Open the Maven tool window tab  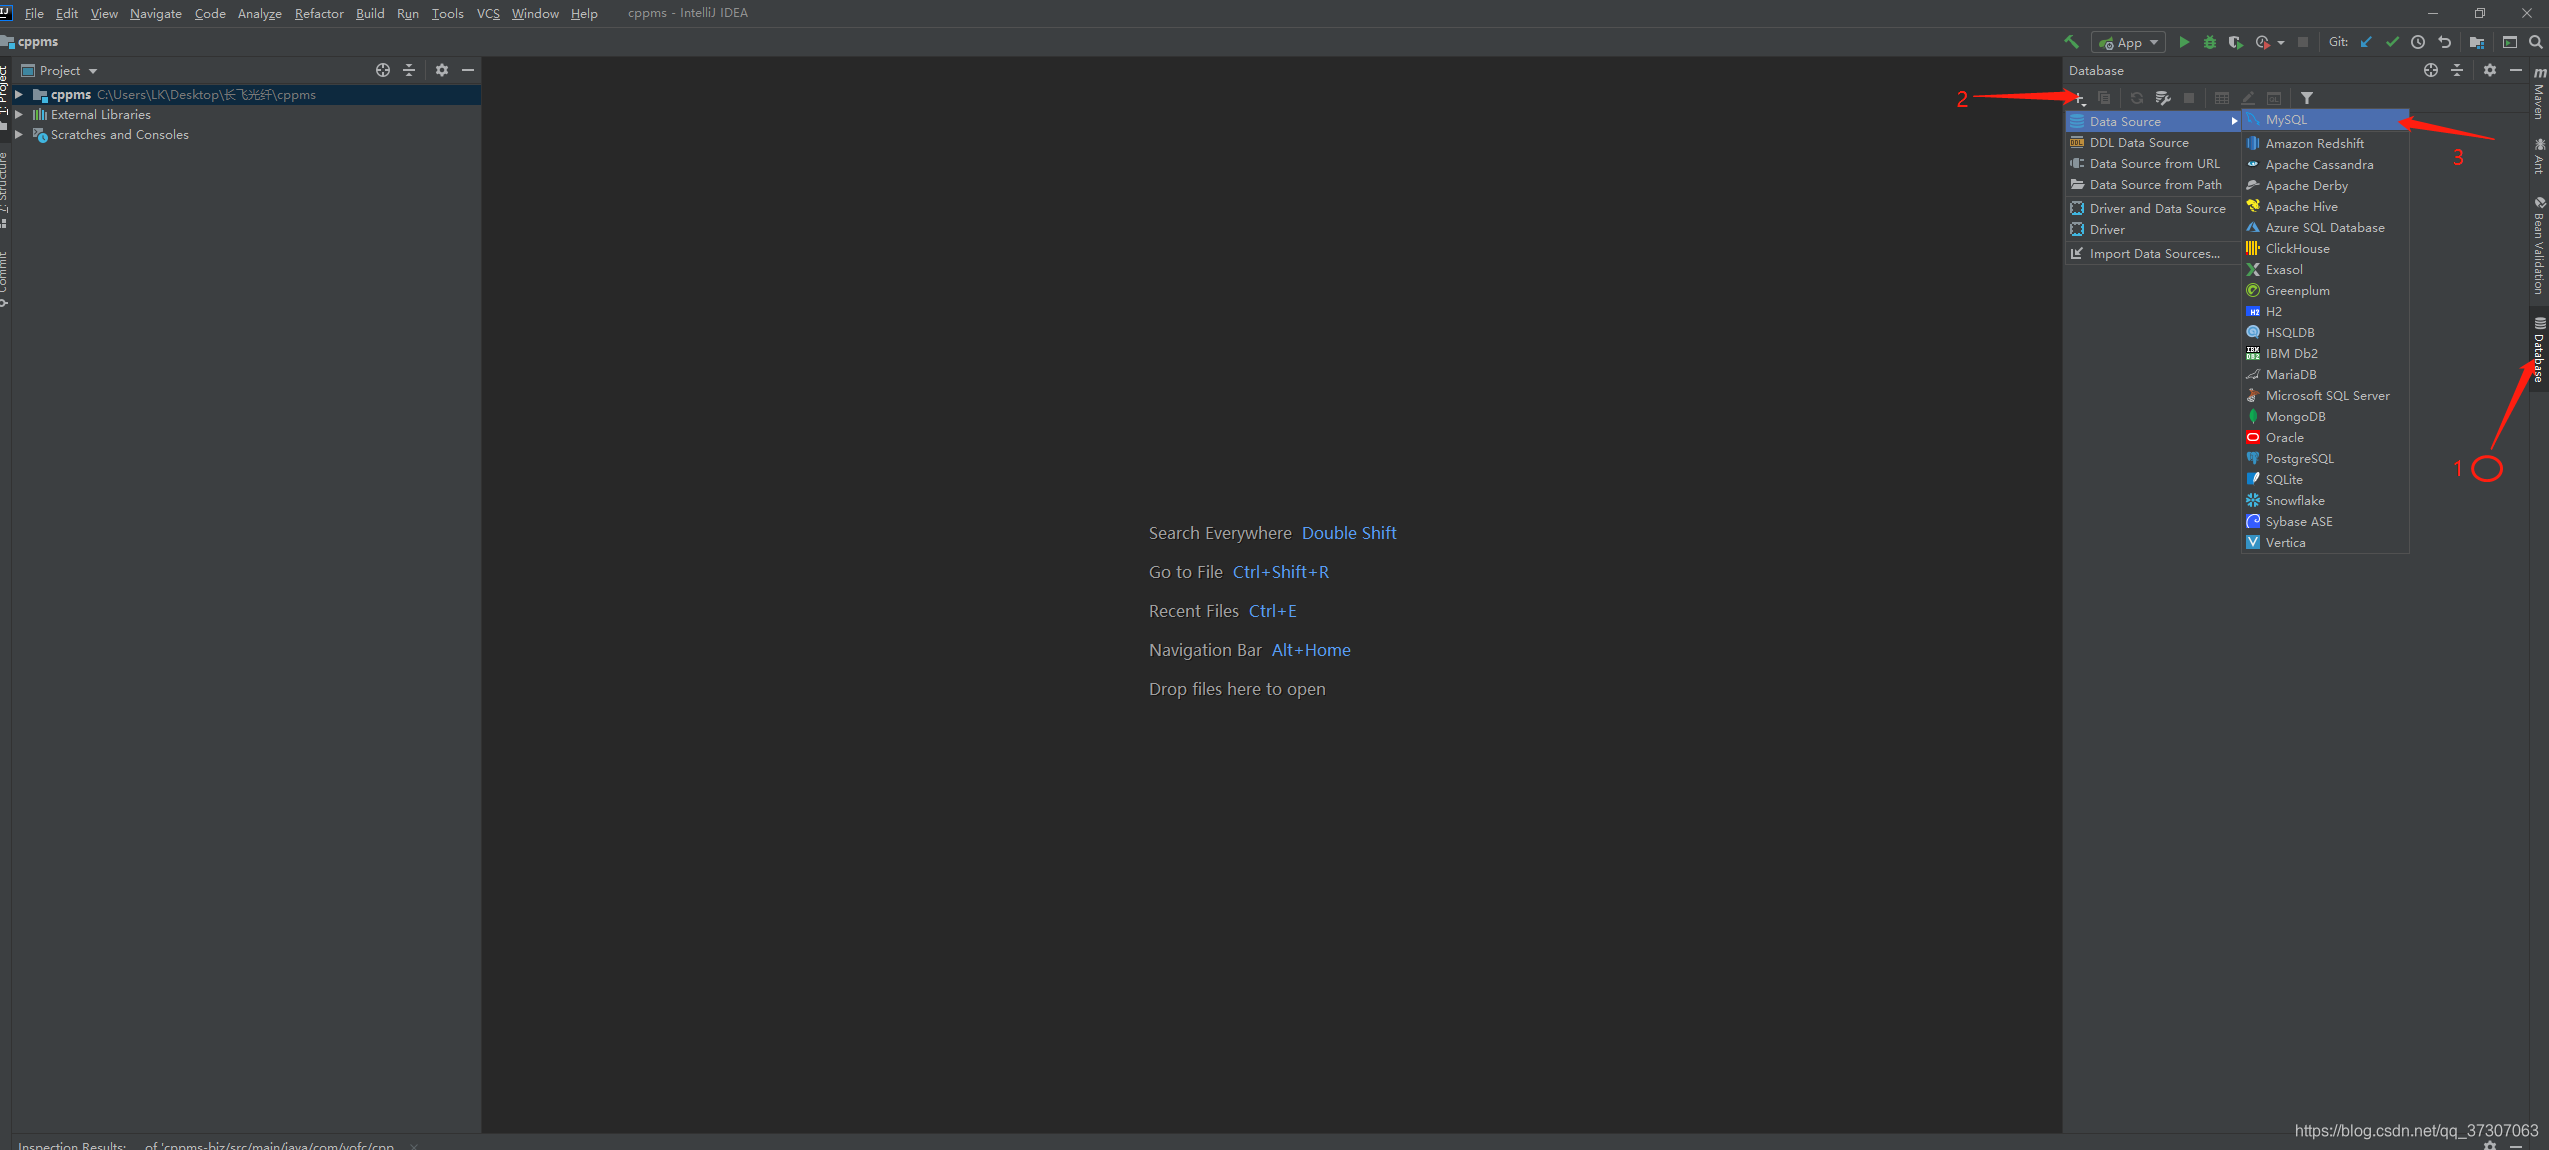point(2539,92)
